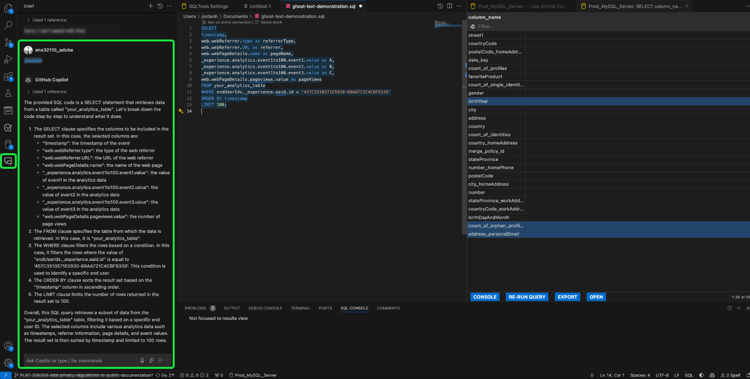
Task: Open the Testing beaker view
Action: tap(8, 93)
